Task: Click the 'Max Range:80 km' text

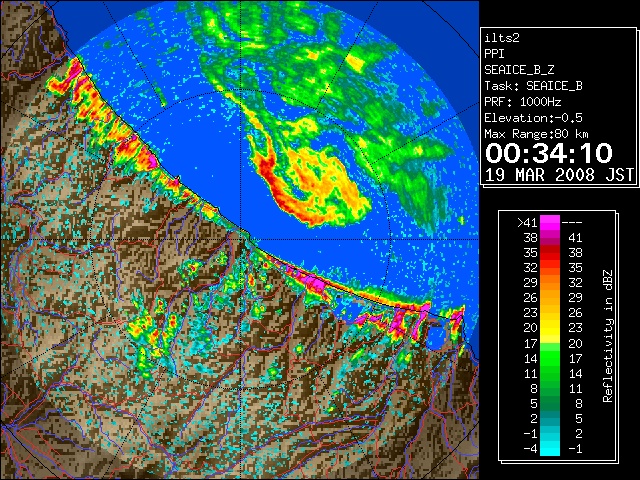Action: [536, 134]
